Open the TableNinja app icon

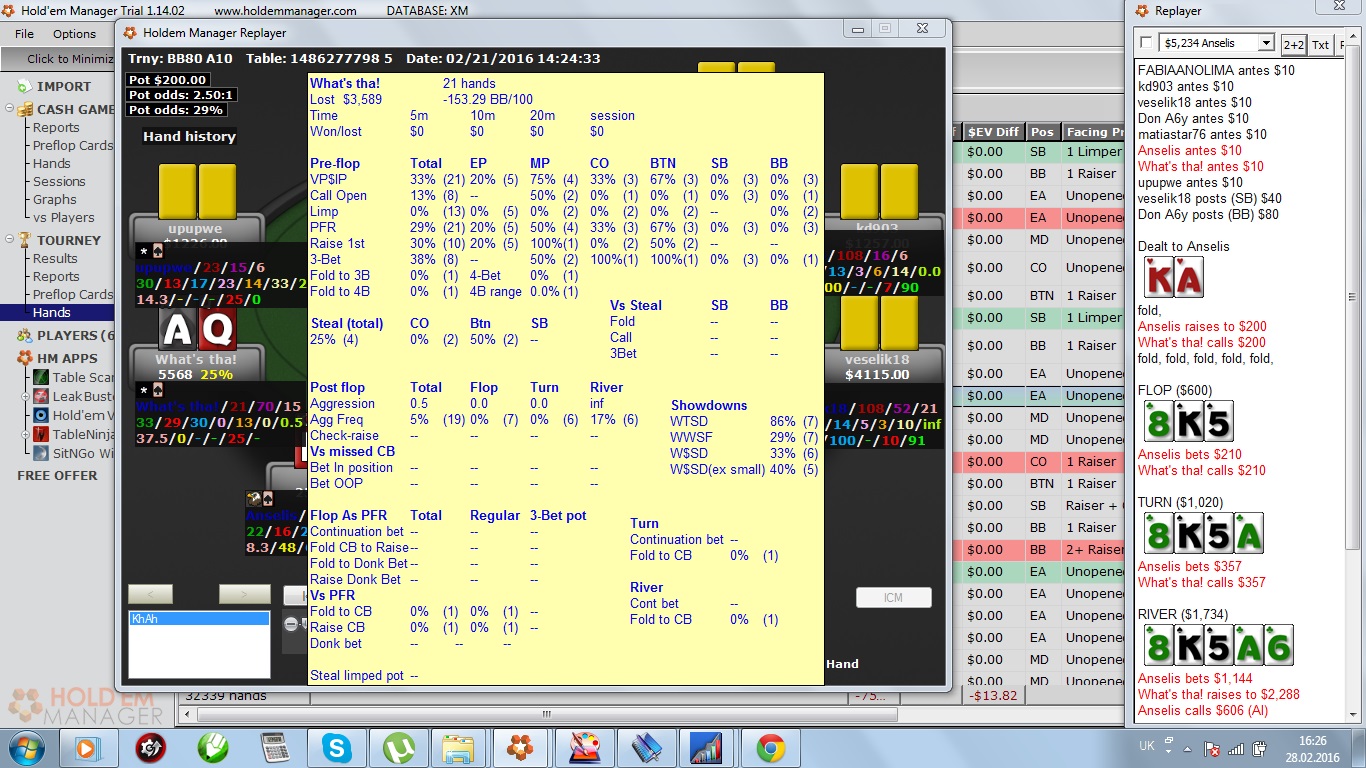coord(41,434)
